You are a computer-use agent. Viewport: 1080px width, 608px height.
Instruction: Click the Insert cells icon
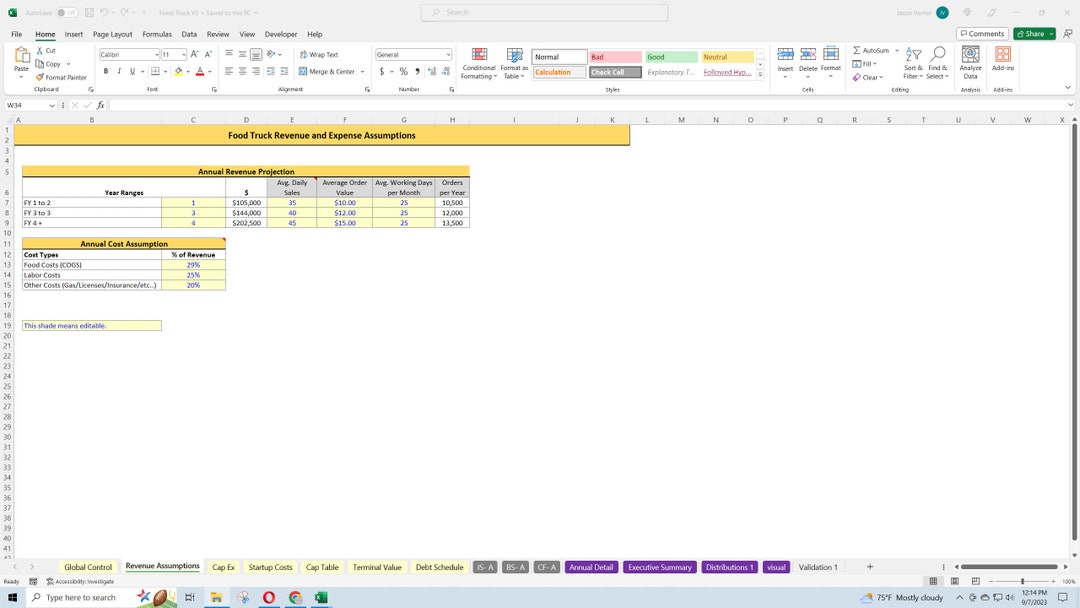pos(785,54)
